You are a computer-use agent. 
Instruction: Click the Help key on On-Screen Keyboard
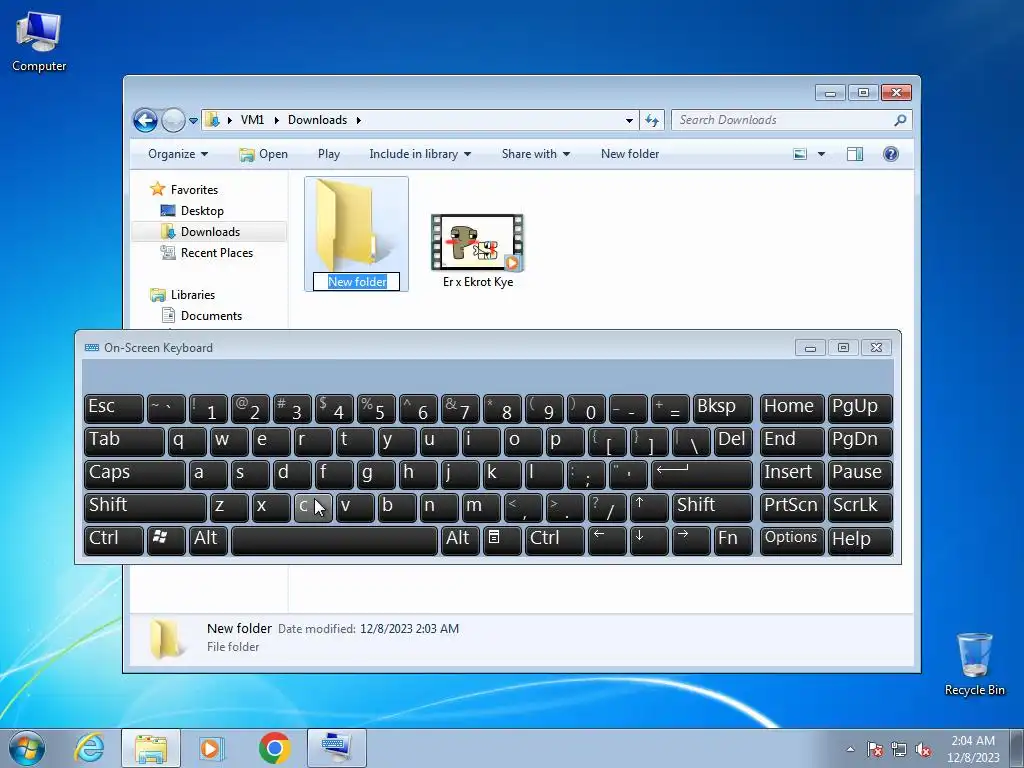(x=860, y=541)
